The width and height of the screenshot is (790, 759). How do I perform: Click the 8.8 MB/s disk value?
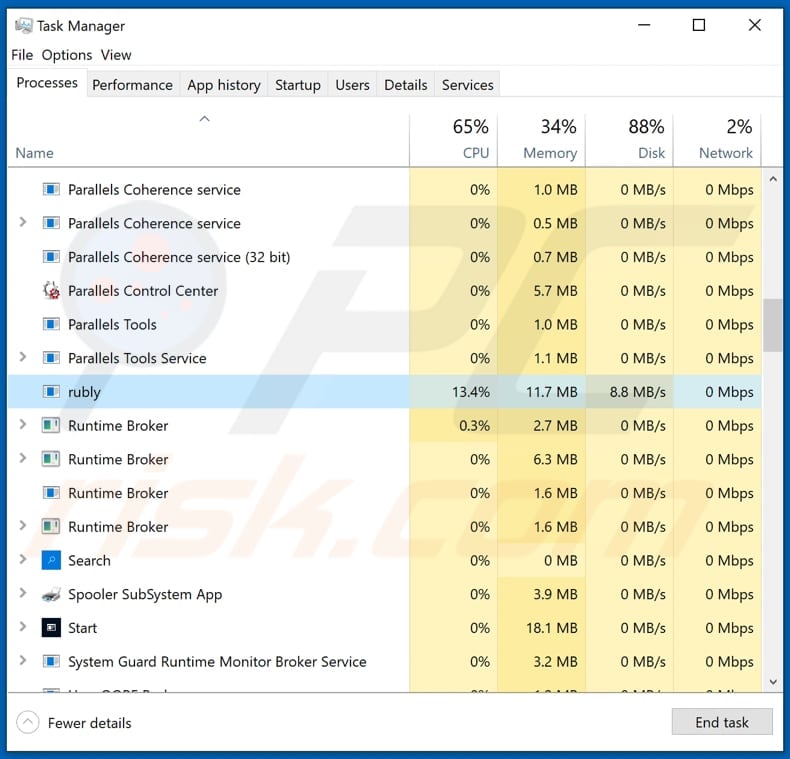click(x=637, y=392)
